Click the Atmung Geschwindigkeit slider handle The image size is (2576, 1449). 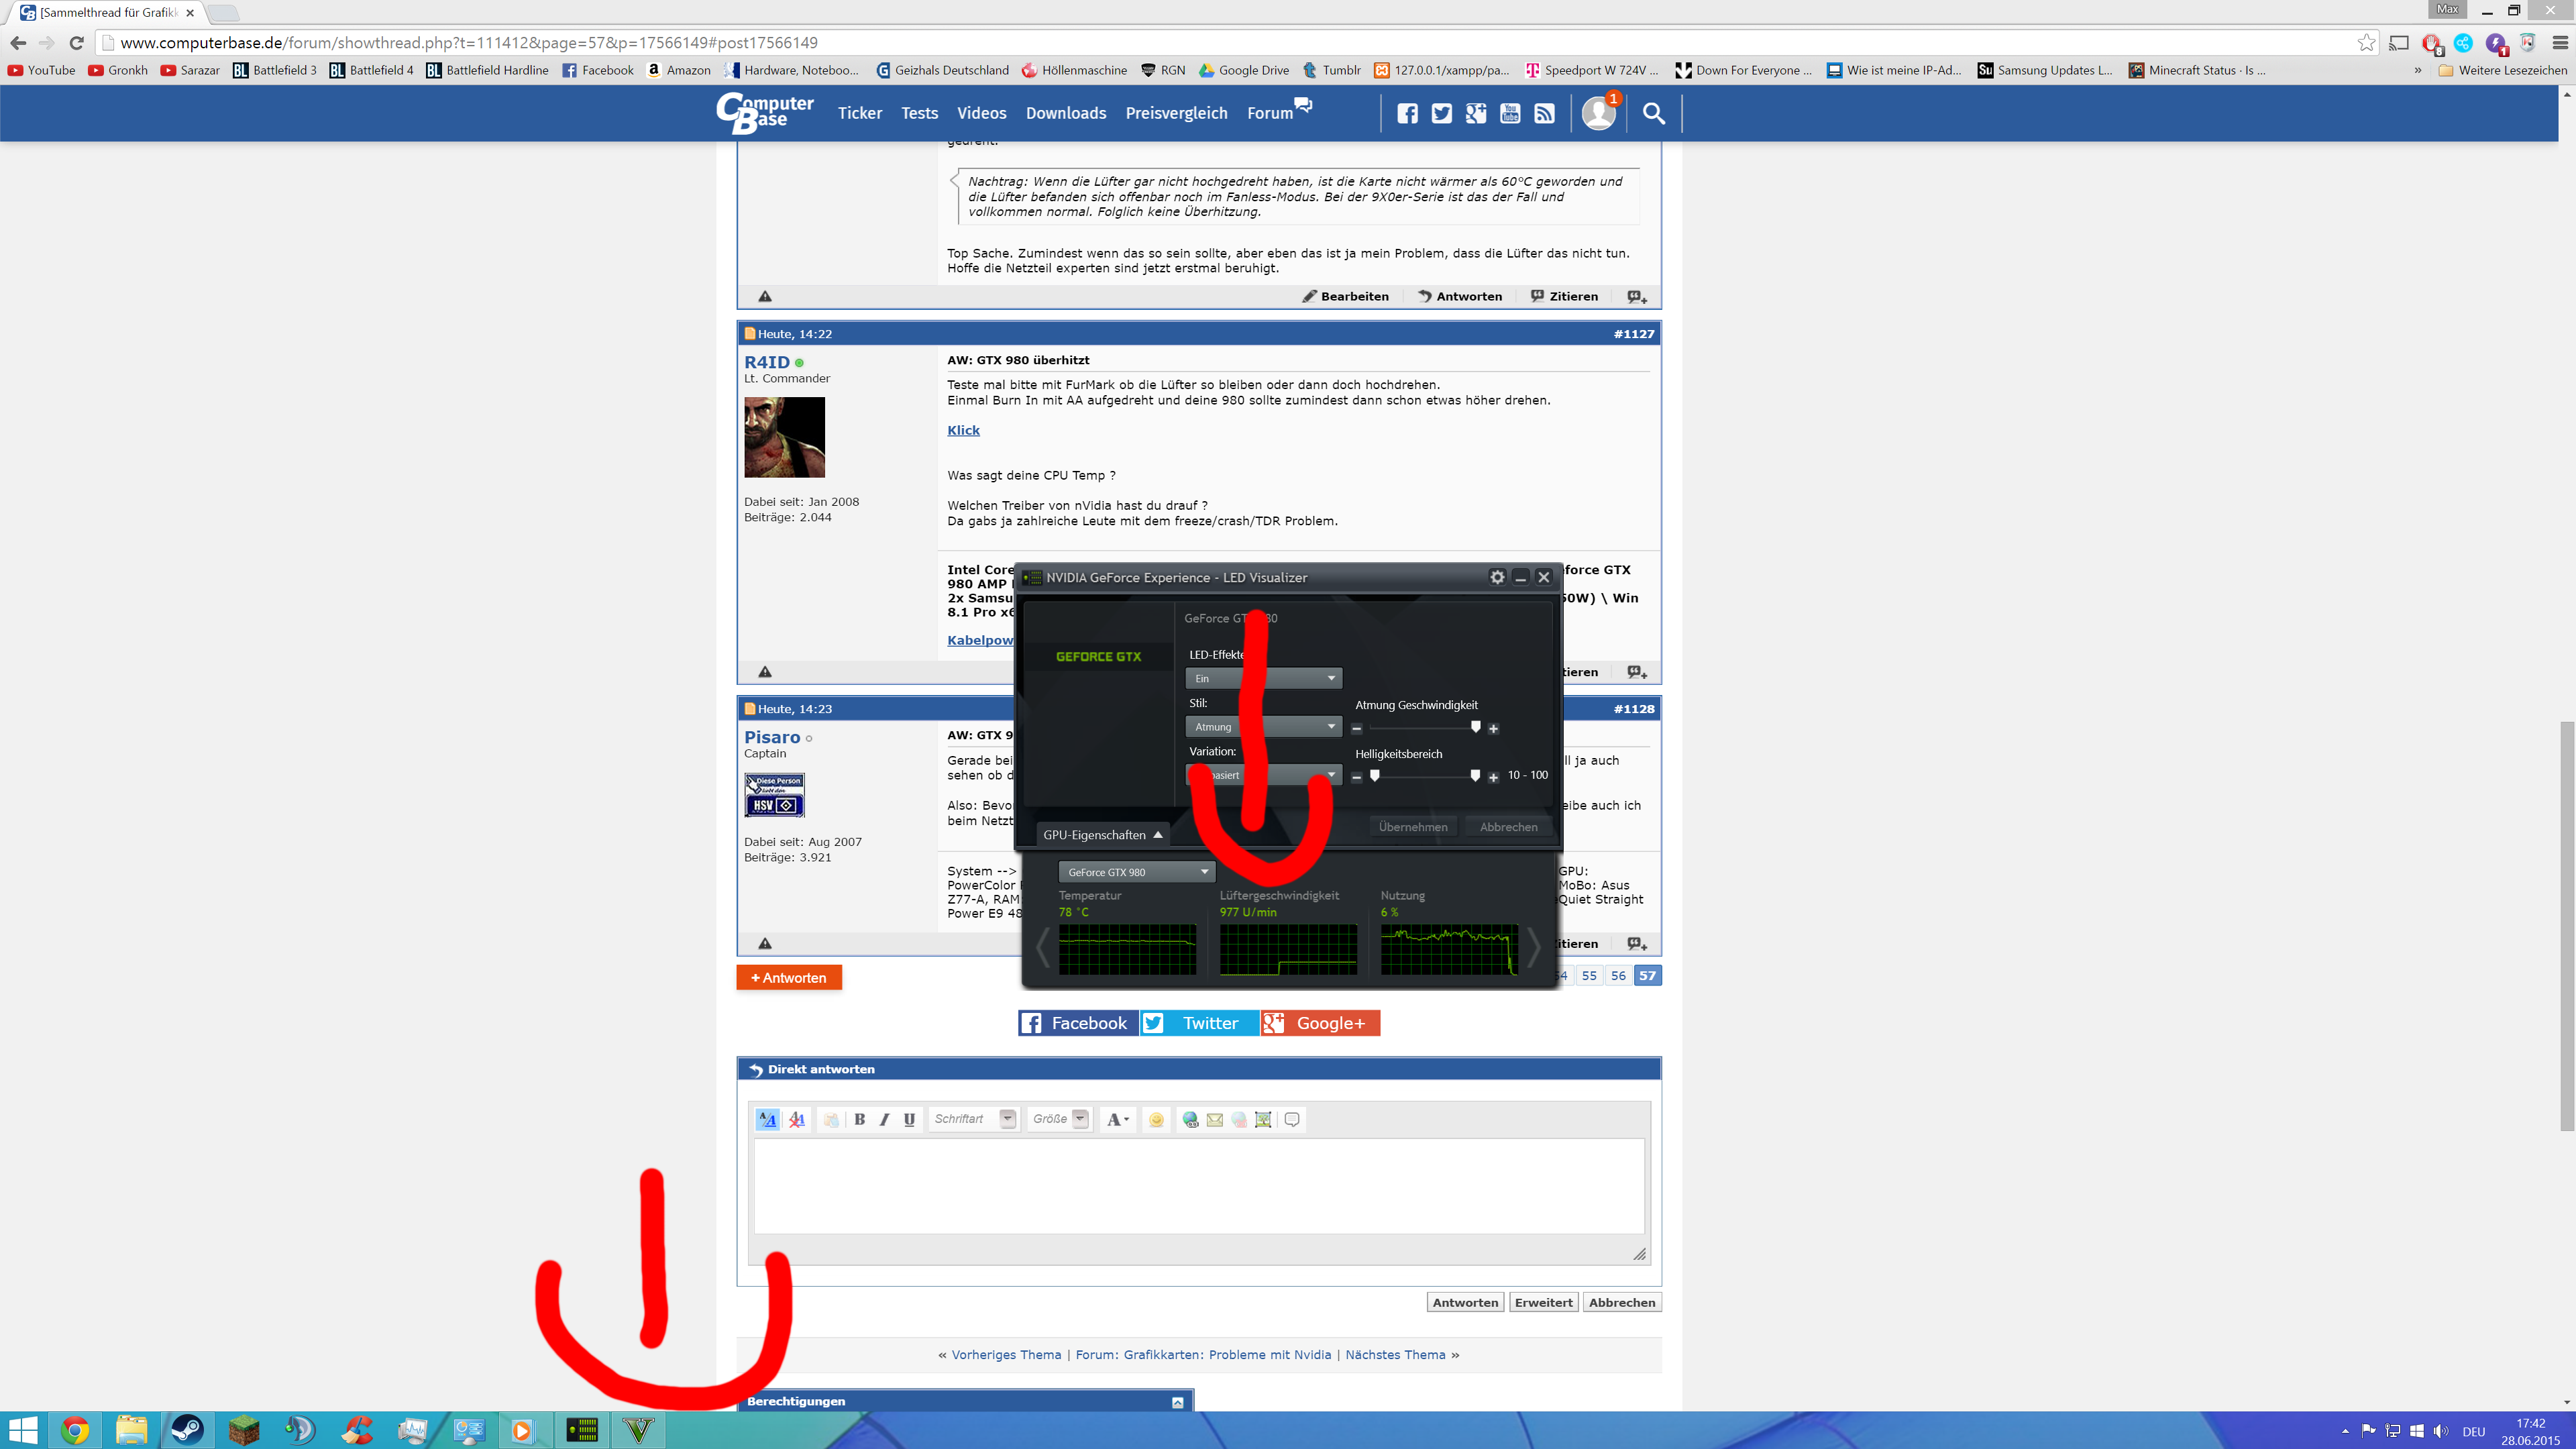1475,727
